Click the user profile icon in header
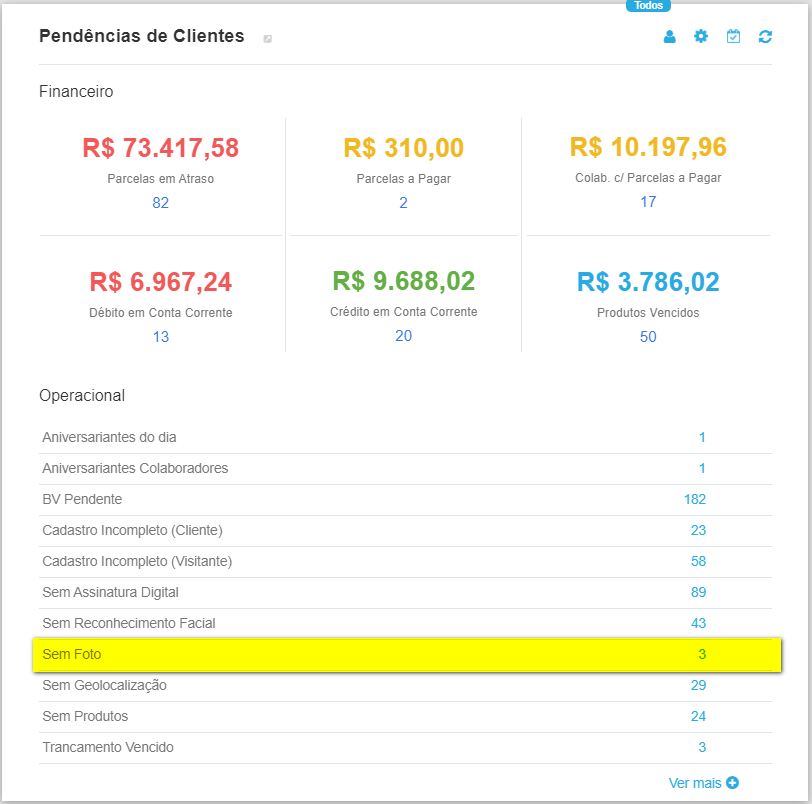 tap(670, 37)
